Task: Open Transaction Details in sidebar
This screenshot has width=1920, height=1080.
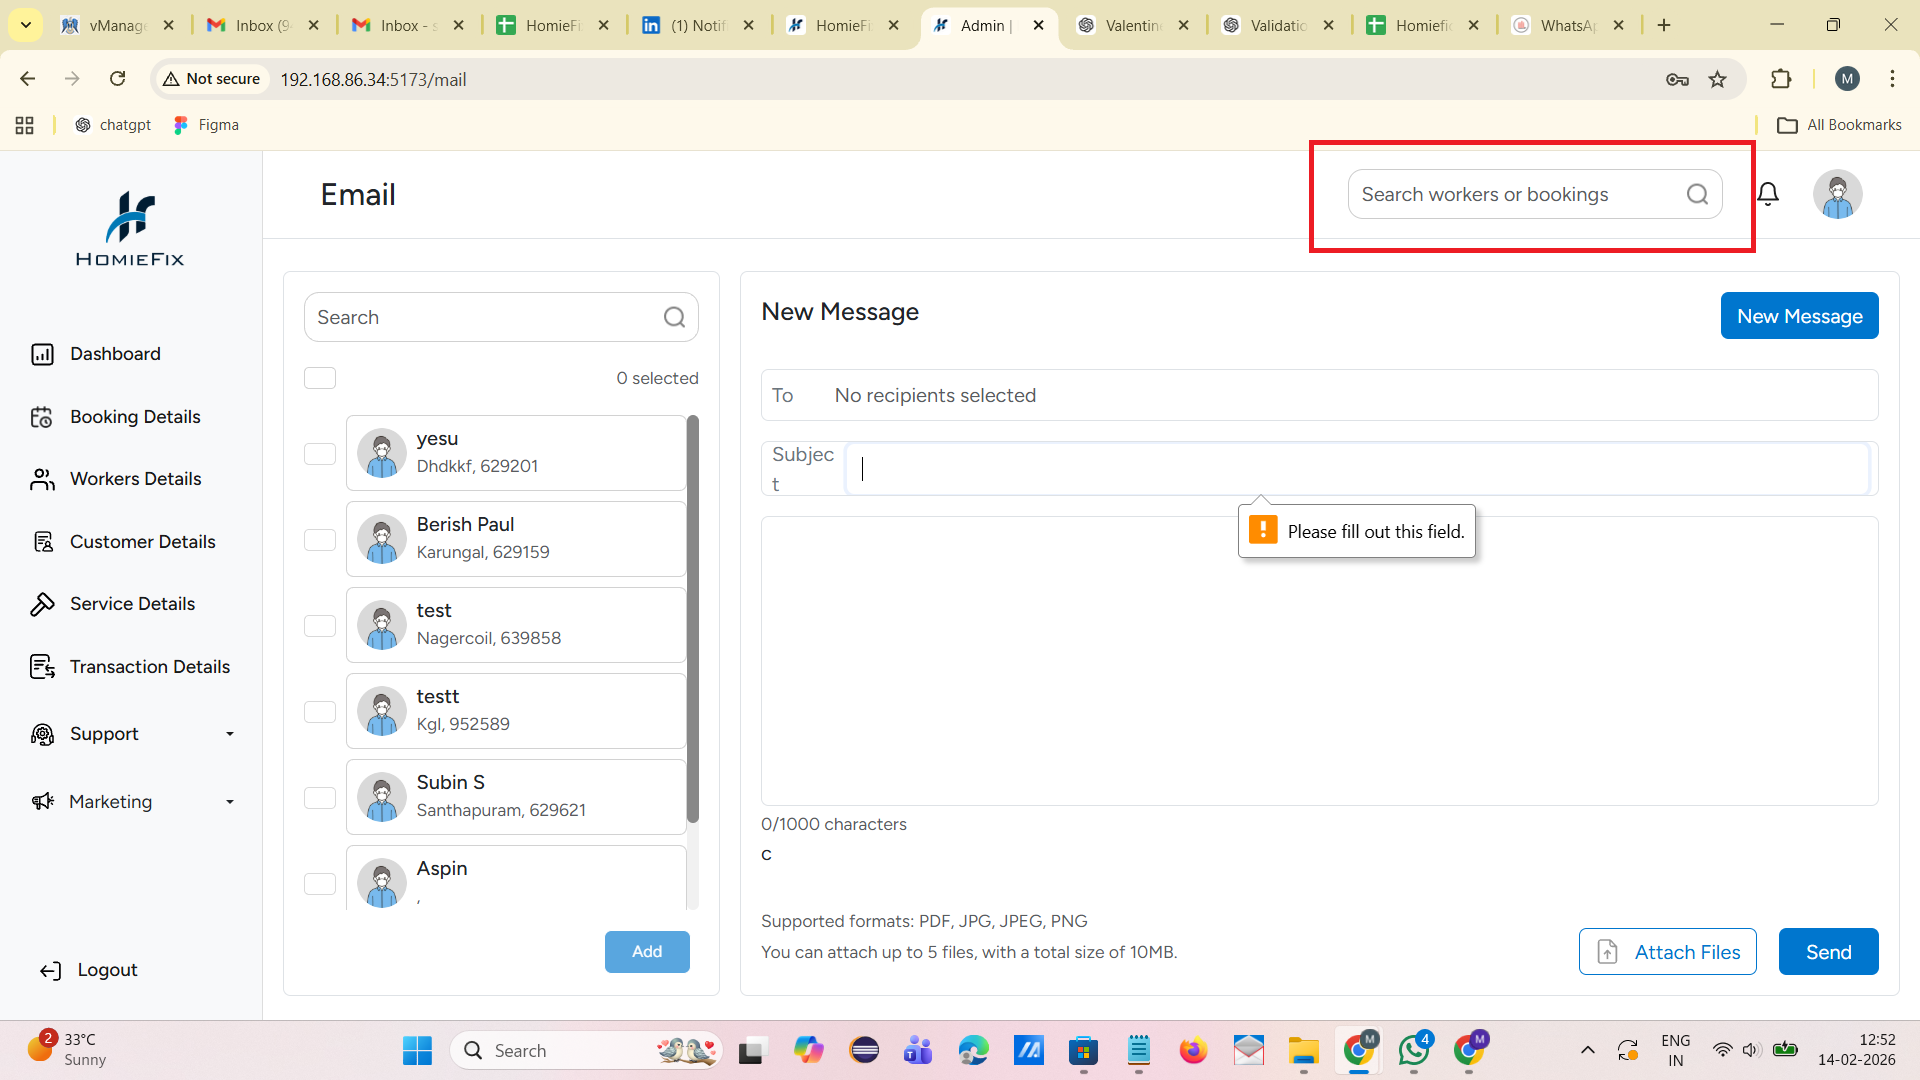Action: (x=149, y=667)
